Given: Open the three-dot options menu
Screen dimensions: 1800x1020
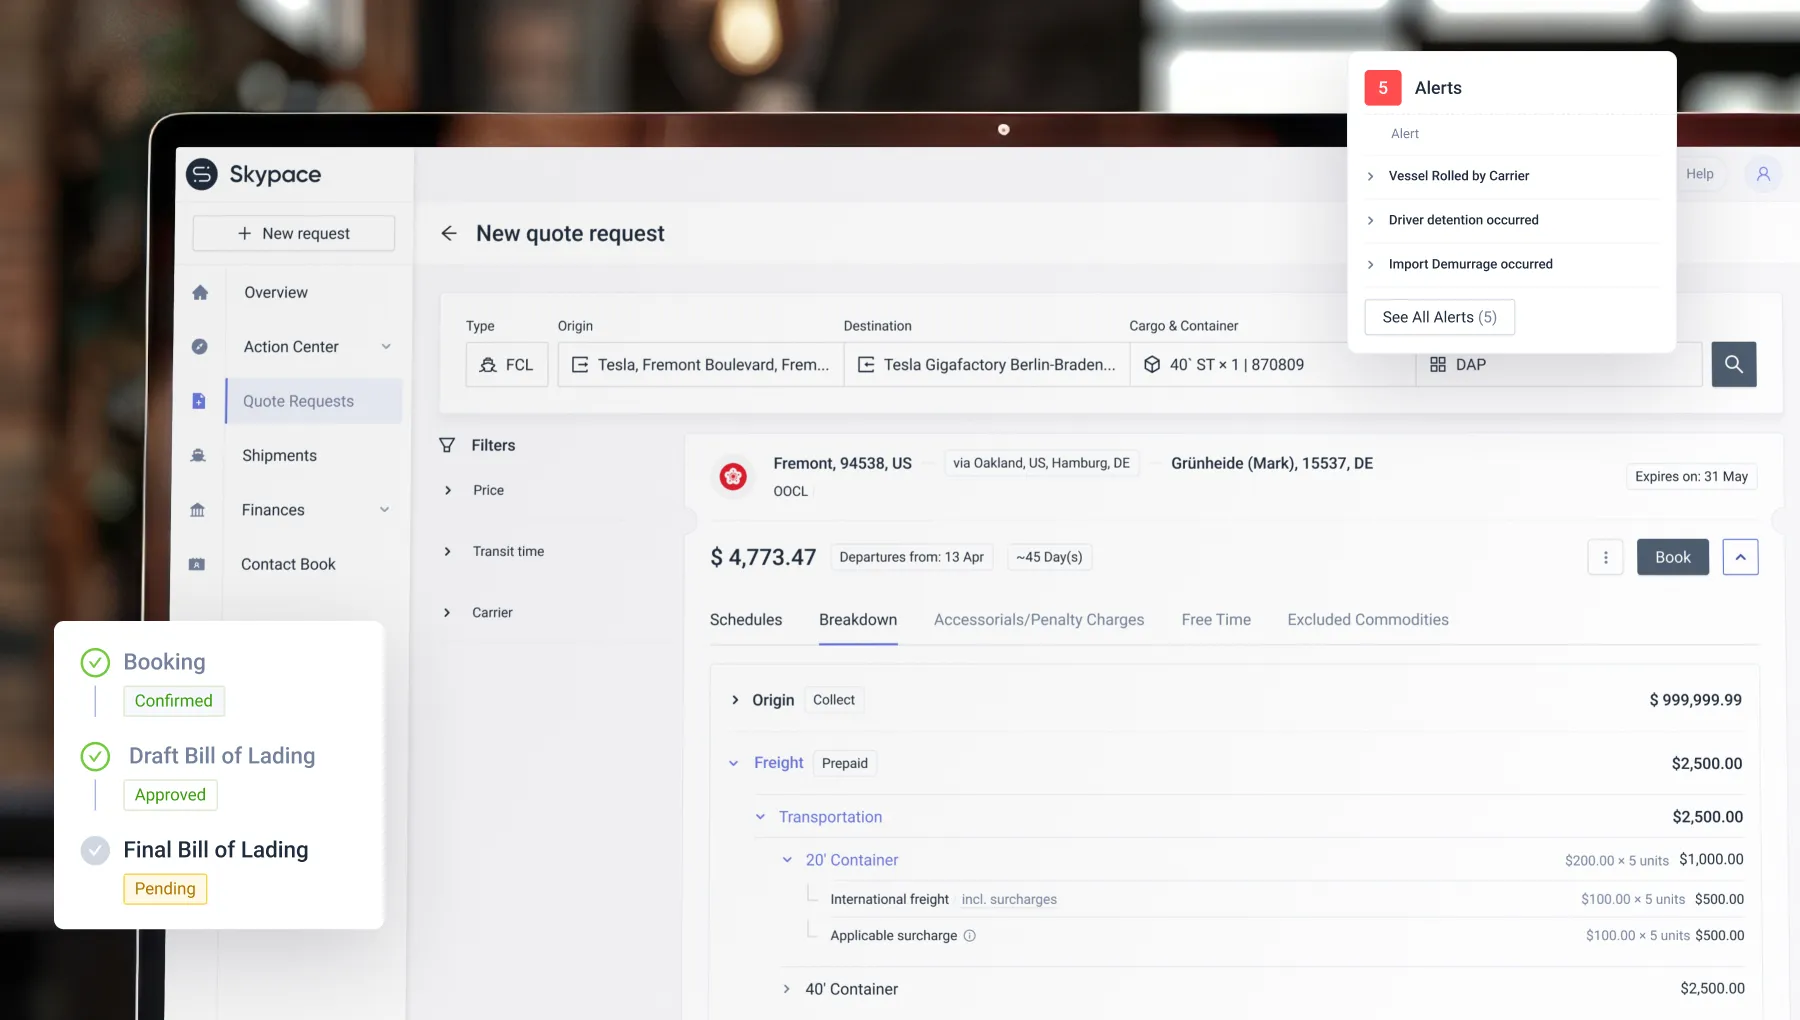Looking at the screenshot, I should click(x=1606, y=557).
